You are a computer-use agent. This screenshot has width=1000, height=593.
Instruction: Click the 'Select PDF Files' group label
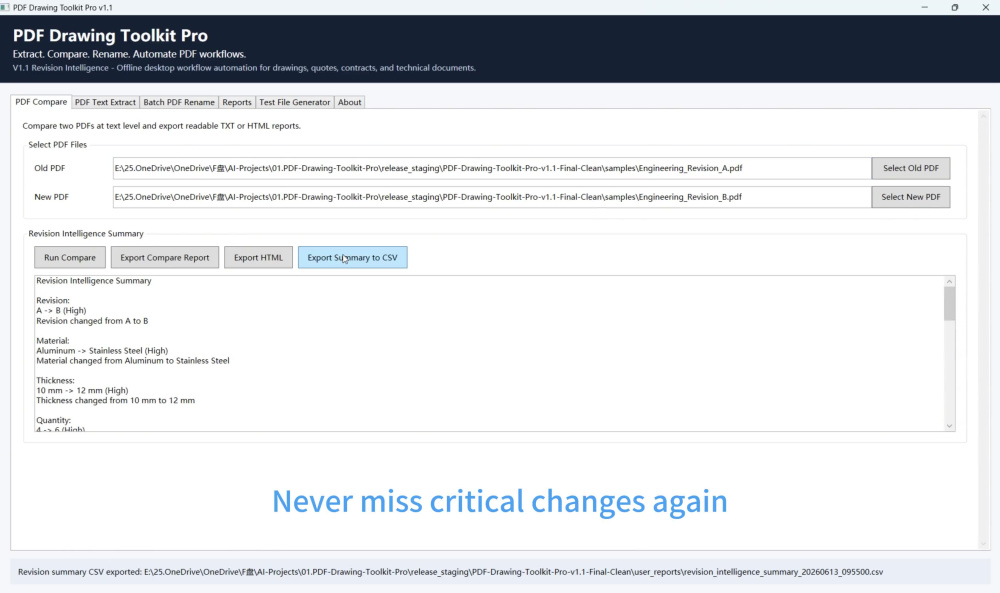click(x=57, y=145)
